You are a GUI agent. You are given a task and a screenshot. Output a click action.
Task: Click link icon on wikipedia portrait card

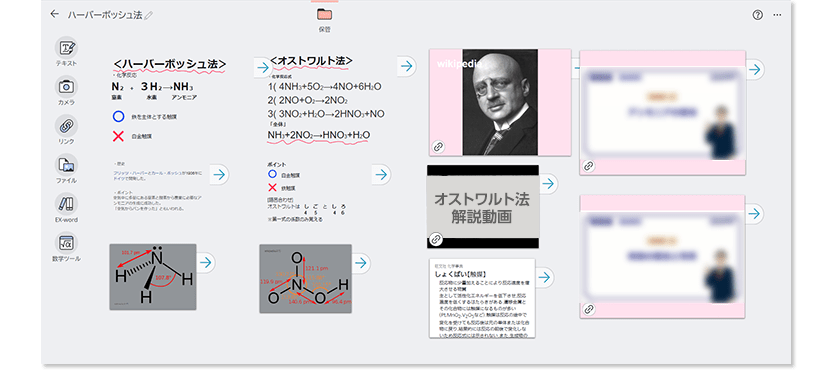pos(438,147)
